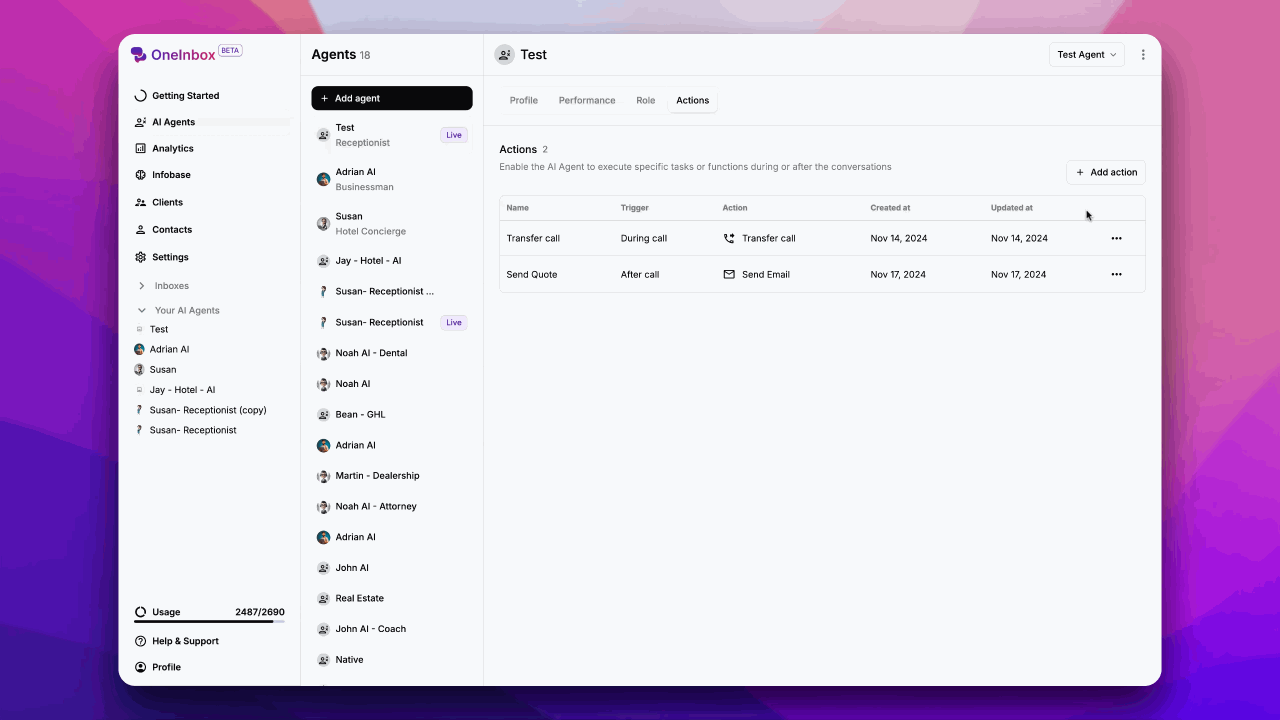Viewport: 1280px width, 720px height.
Task: Open three-dot menu for Transfer call row
Action: click(x=1116, y=238)
